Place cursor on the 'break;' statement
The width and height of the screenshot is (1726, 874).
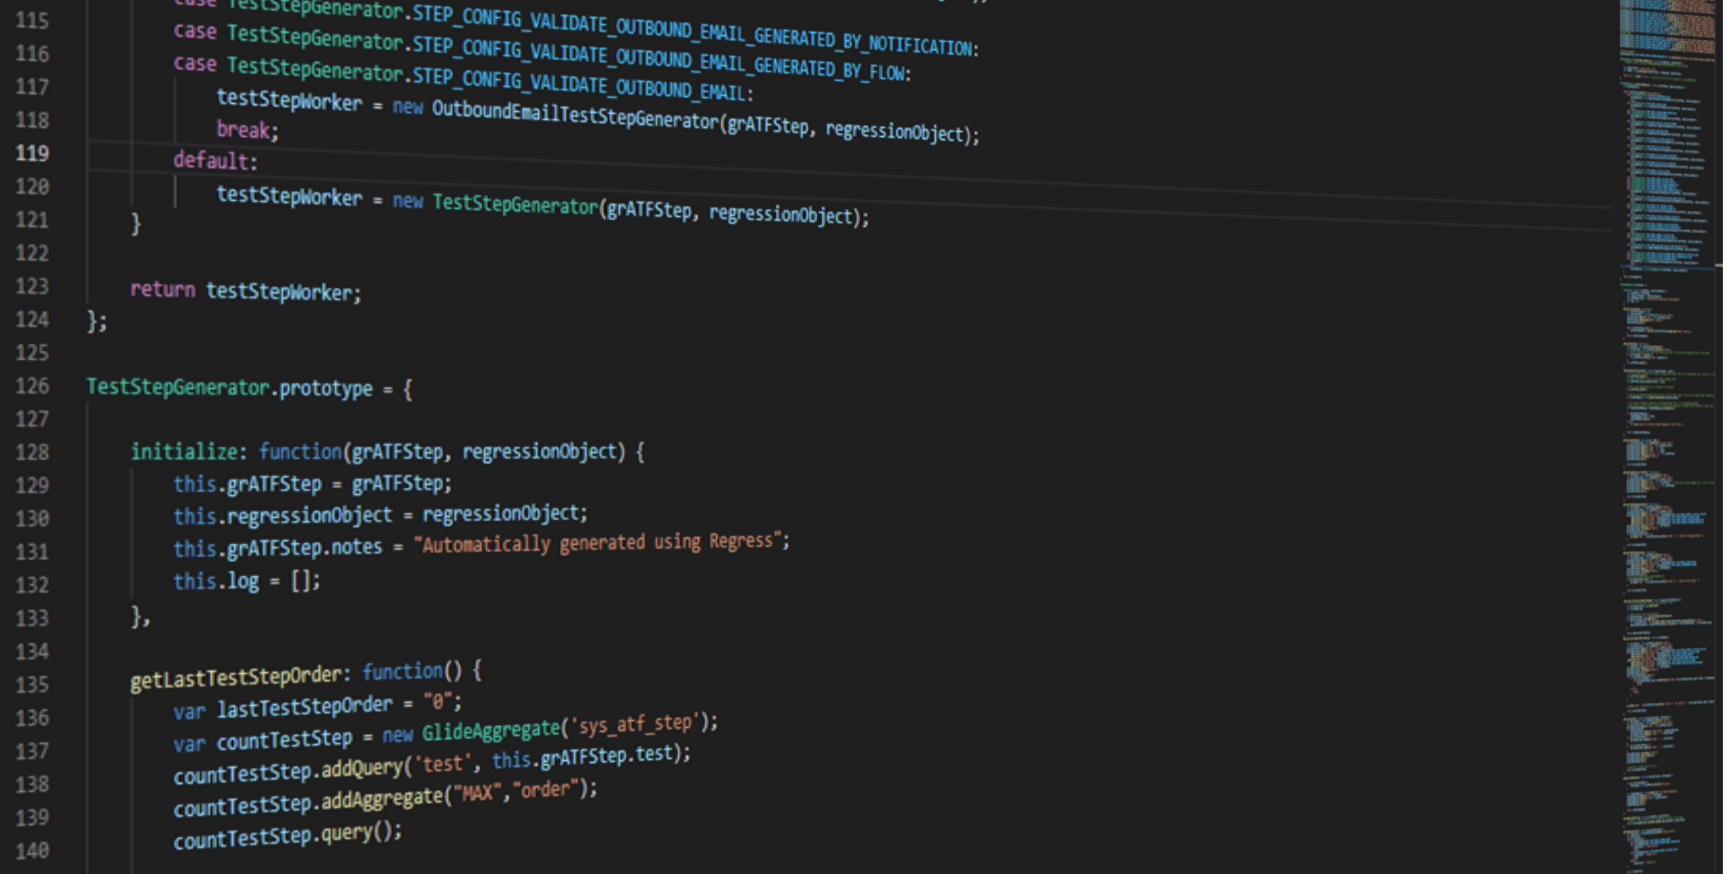(247, 130)
